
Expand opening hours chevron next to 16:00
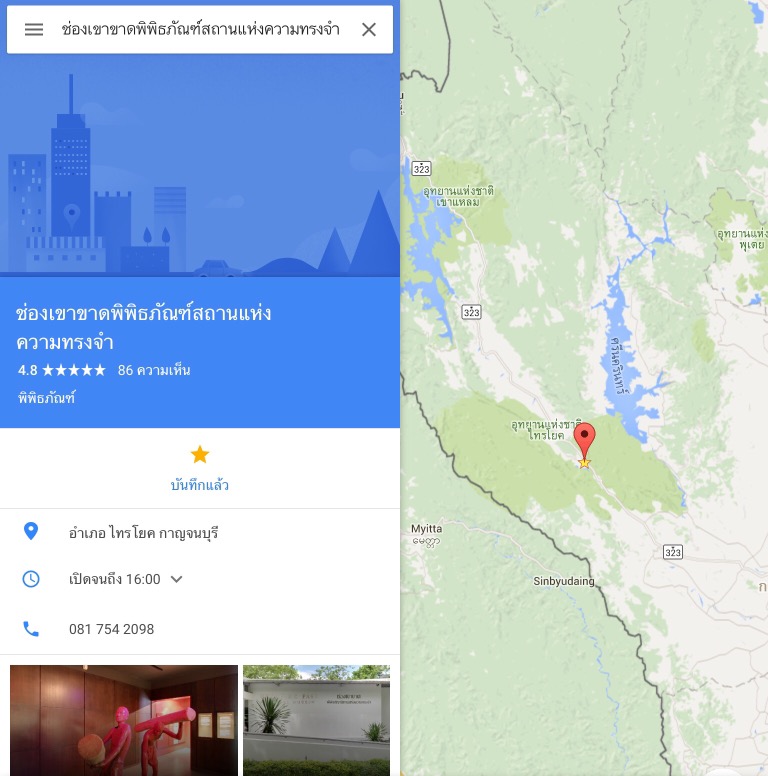pyautogui.click(x=176, y=579)
